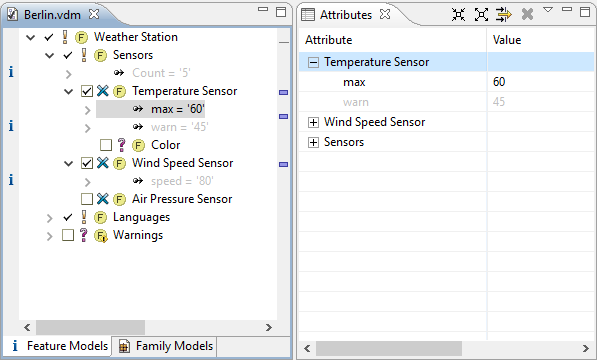597x360 pixels.
Task: Click the Color feature icon
Action: tap(138, 145)
